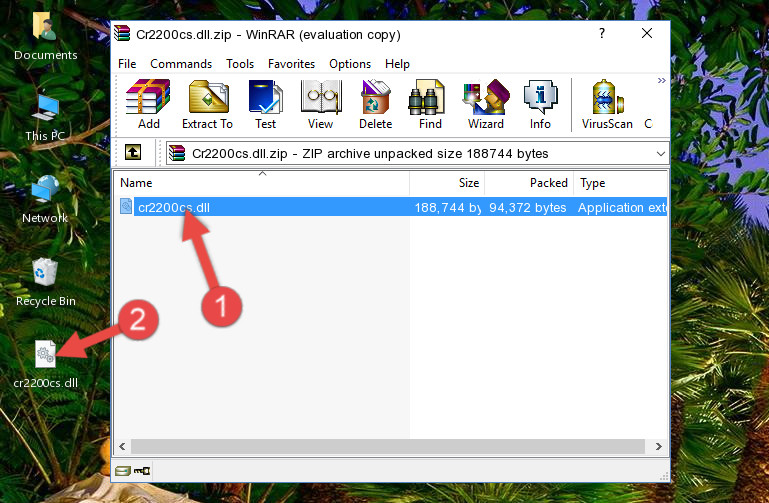Select the Documents desktop icon
This screenshot has width=769, height=503.
point(46,36)
